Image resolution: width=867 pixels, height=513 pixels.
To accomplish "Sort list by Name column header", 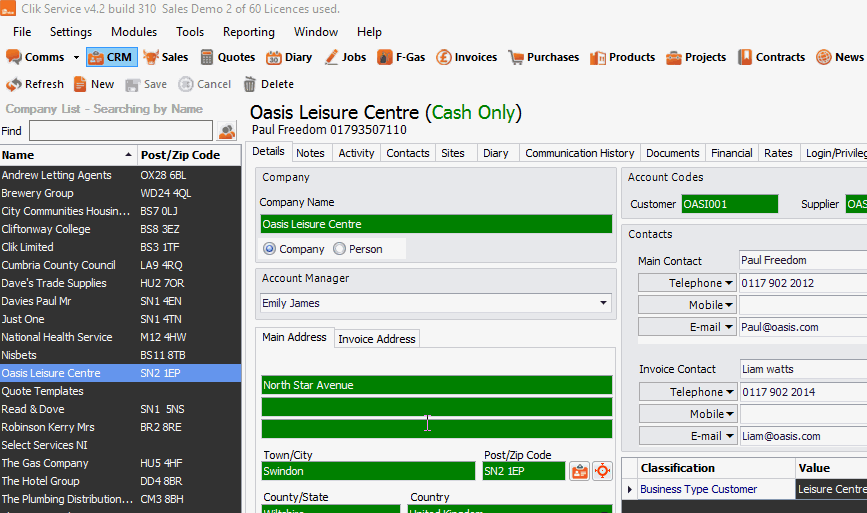I will (68, 155).
